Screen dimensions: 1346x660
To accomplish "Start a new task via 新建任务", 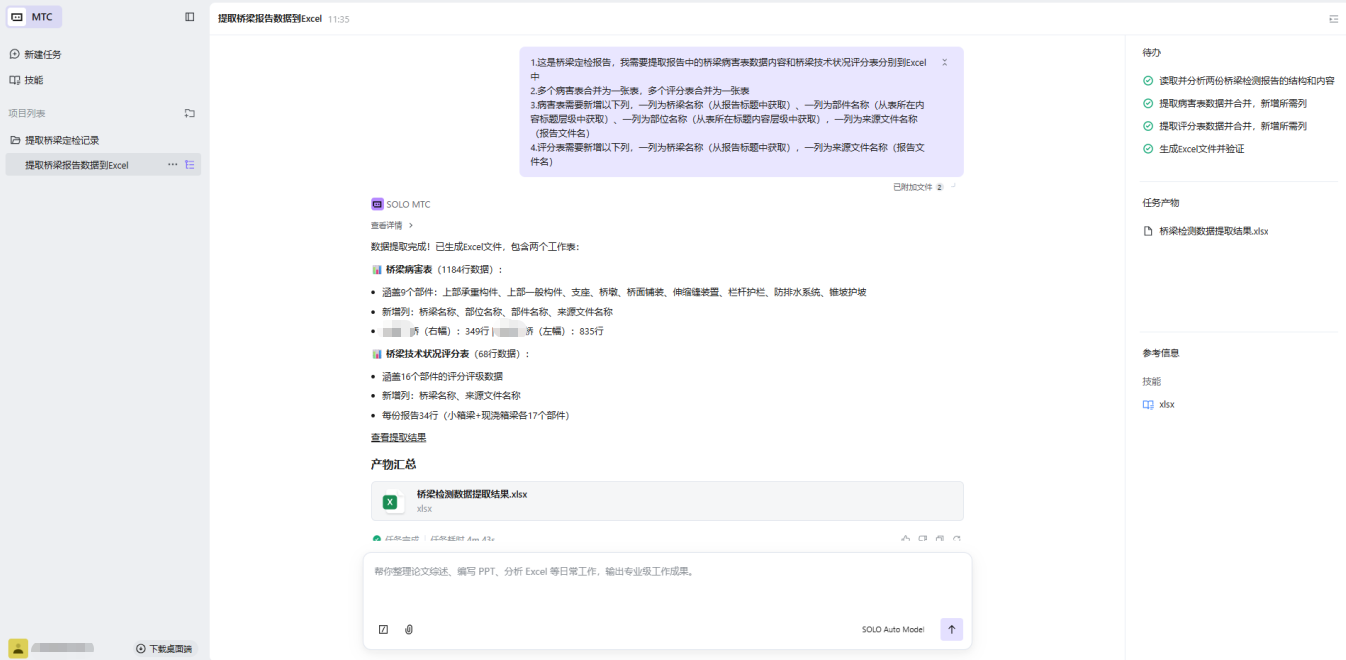I will (35, 54).
